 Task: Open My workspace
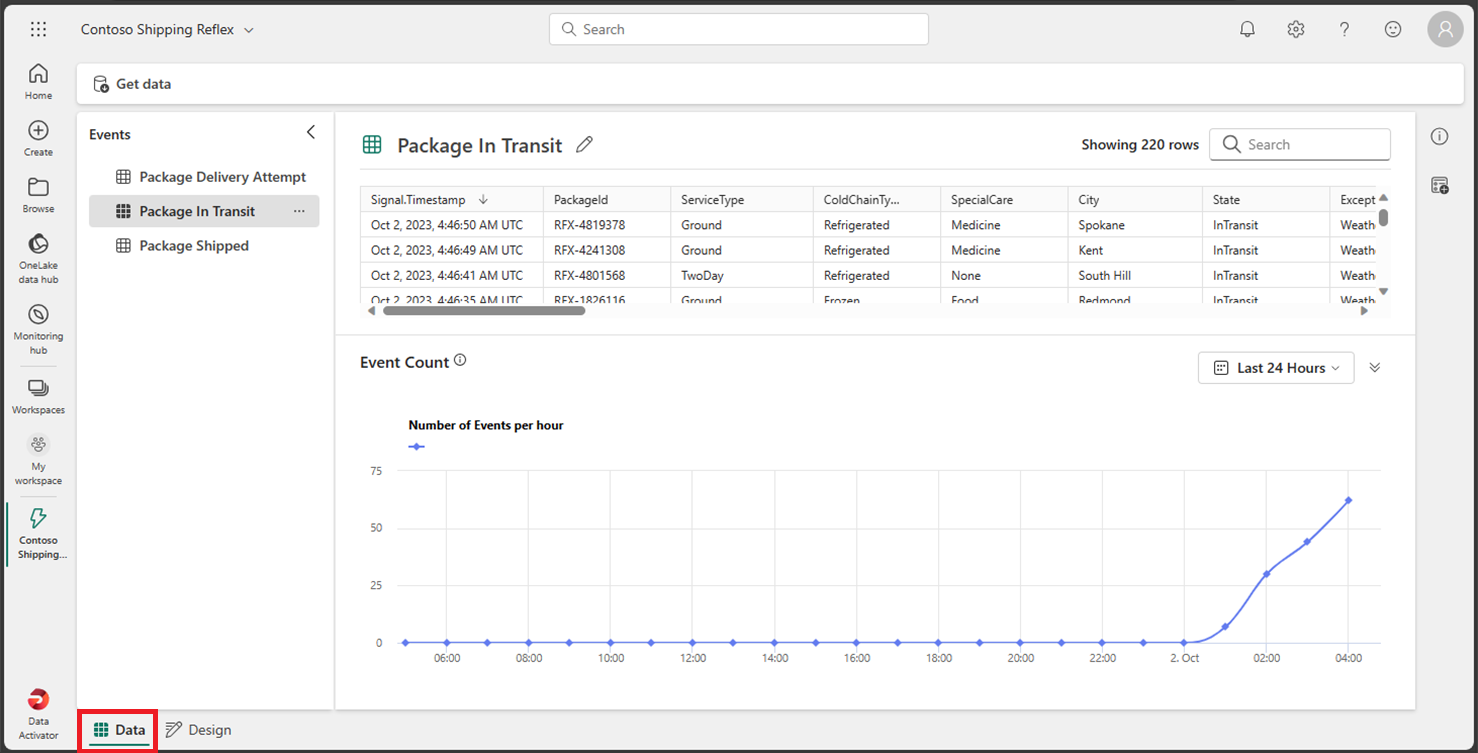click(x=38, y=459)
